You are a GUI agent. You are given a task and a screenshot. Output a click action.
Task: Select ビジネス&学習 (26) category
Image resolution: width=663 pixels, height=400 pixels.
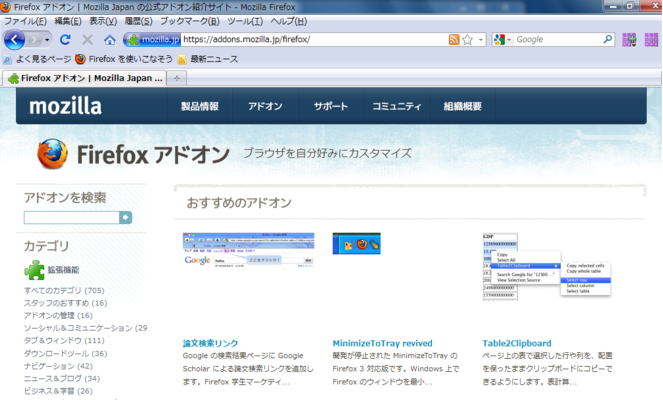pos(58,391)
